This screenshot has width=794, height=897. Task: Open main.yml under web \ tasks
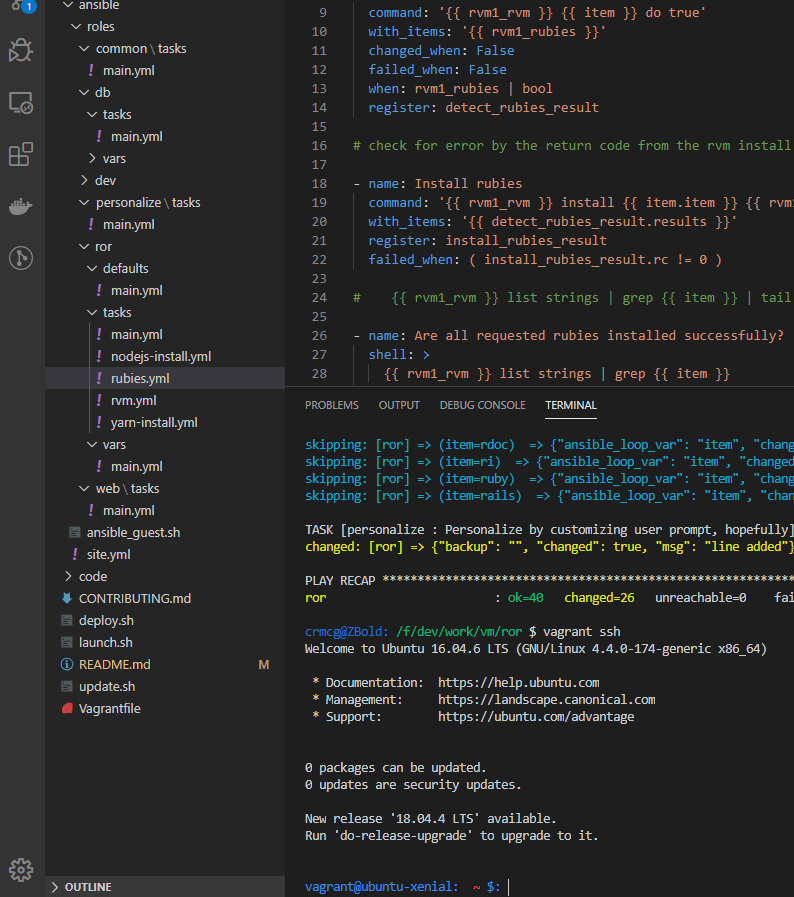[x=129, y=510]
